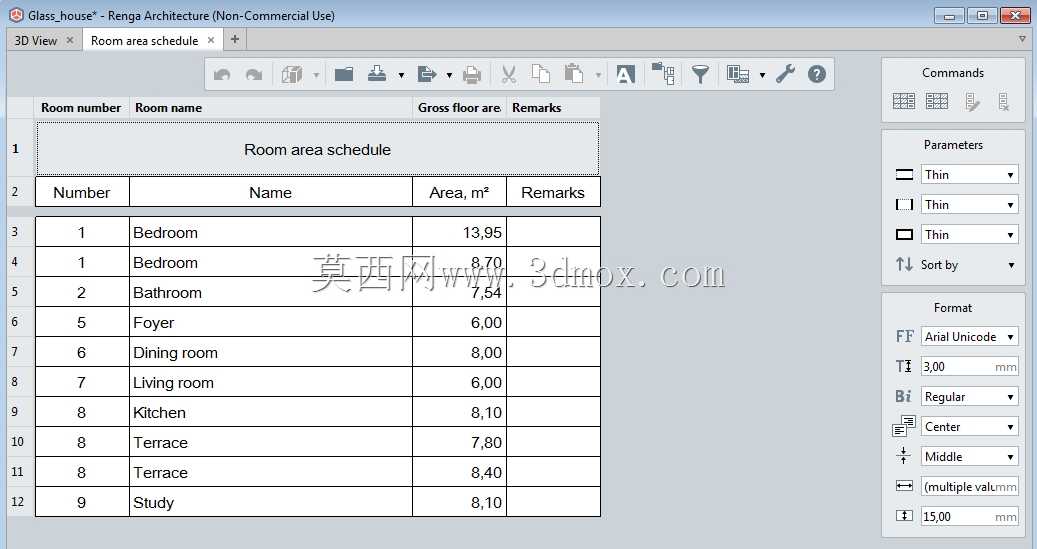The width and height of the screenshot is (1037, 549).
Task: Open the Regular font style dropdown
Action: [x=969, y=396]
